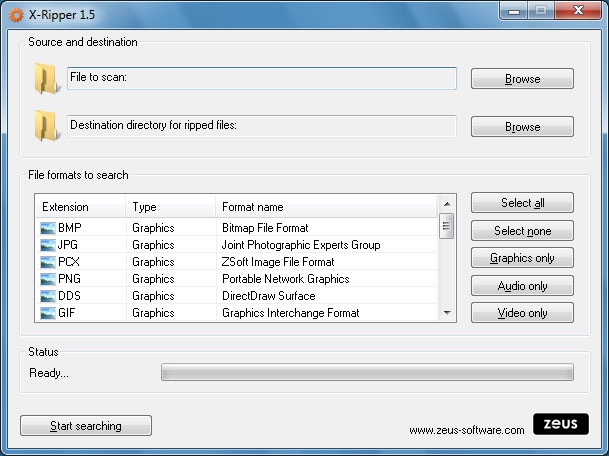Image resolution: width=609 pixels, height=456 pixels.
Task: Click 'DirectDraw Surface' text
Action: point(268,296)
